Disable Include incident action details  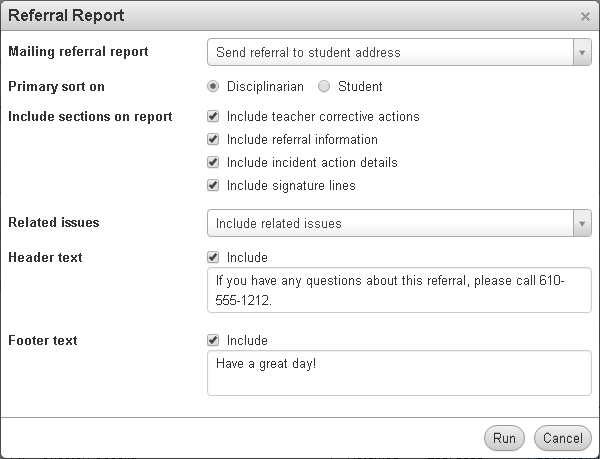click(213, 162)
